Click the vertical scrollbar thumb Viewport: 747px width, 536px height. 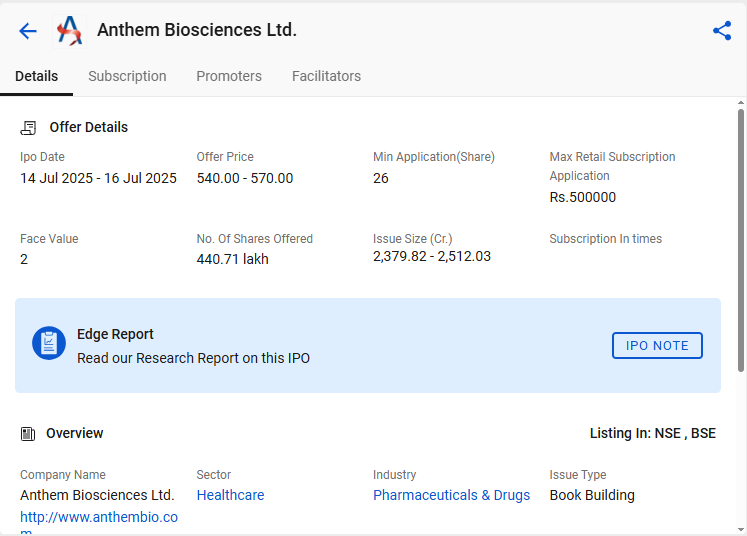pos(741,240)
